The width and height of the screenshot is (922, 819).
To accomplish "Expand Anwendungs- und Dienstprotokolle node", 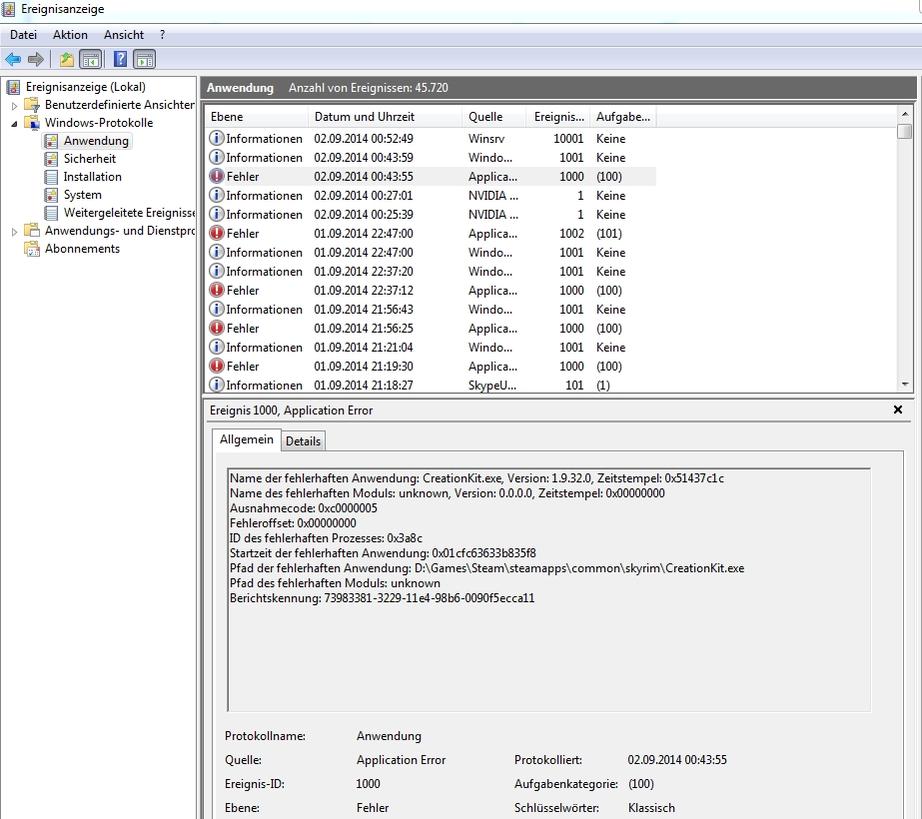I will (15, 231).
